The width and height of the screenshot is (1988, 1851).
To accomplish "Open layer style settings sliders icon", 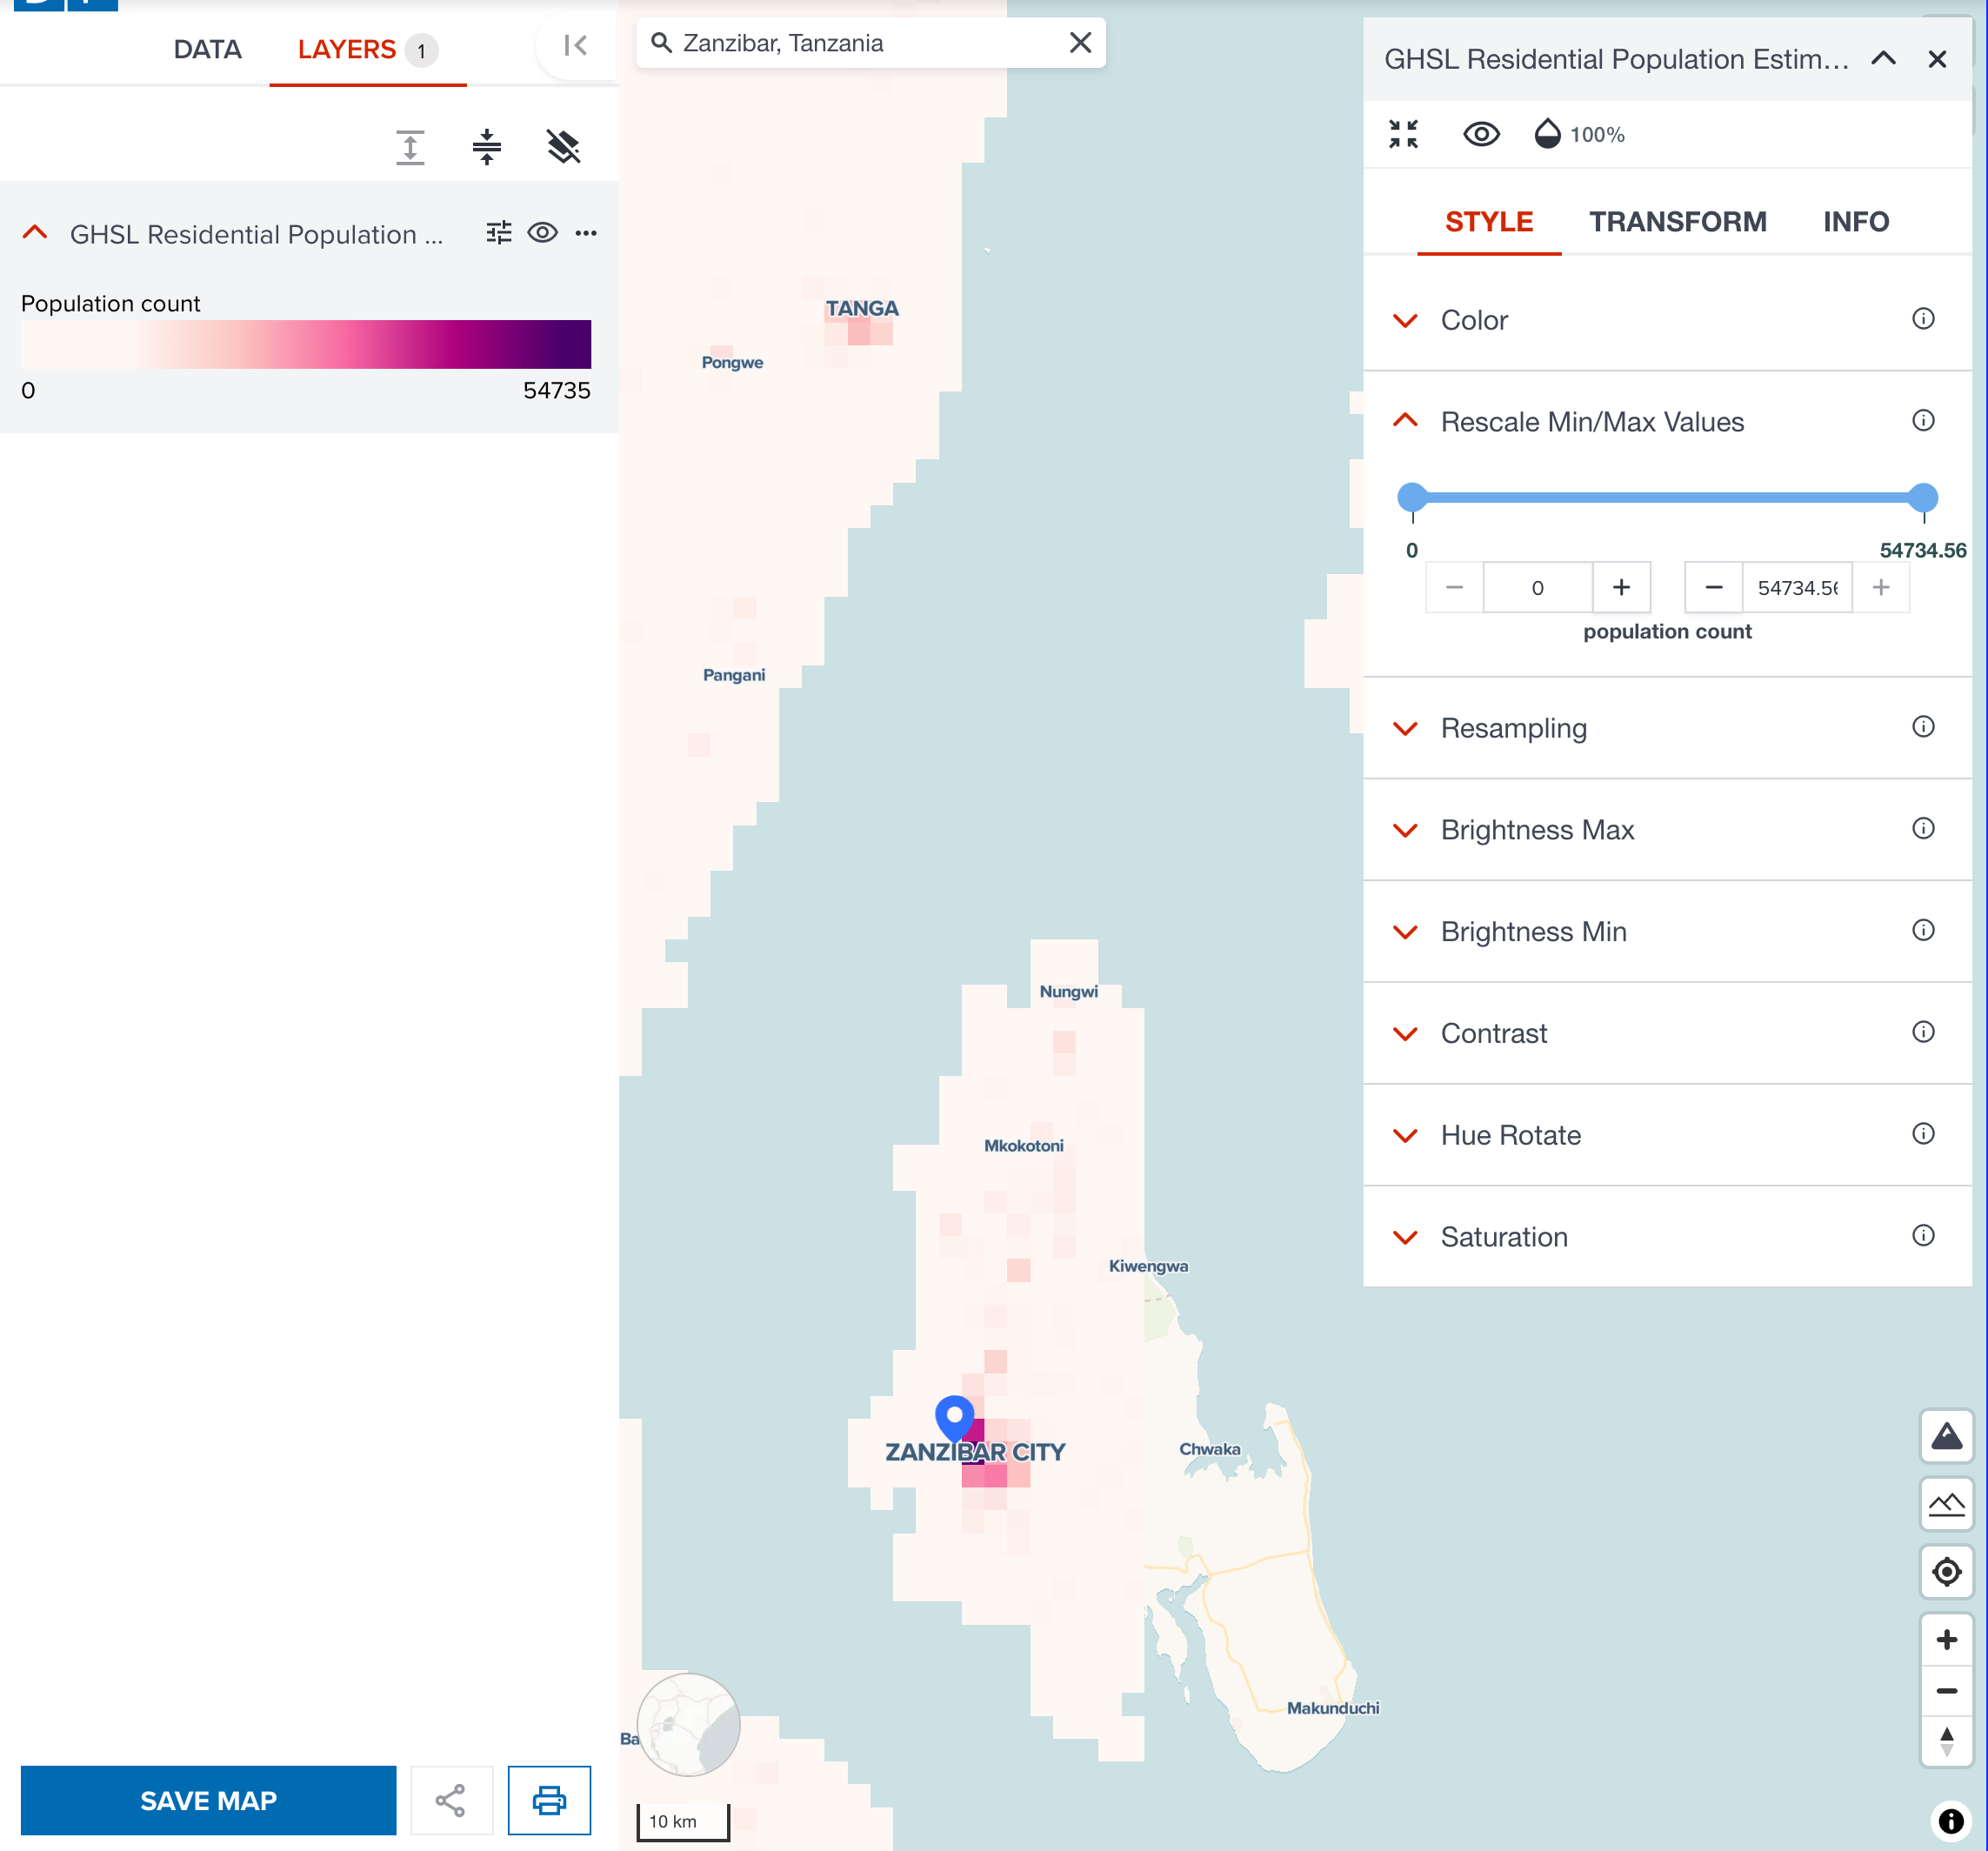I will (x=498, y=233).
